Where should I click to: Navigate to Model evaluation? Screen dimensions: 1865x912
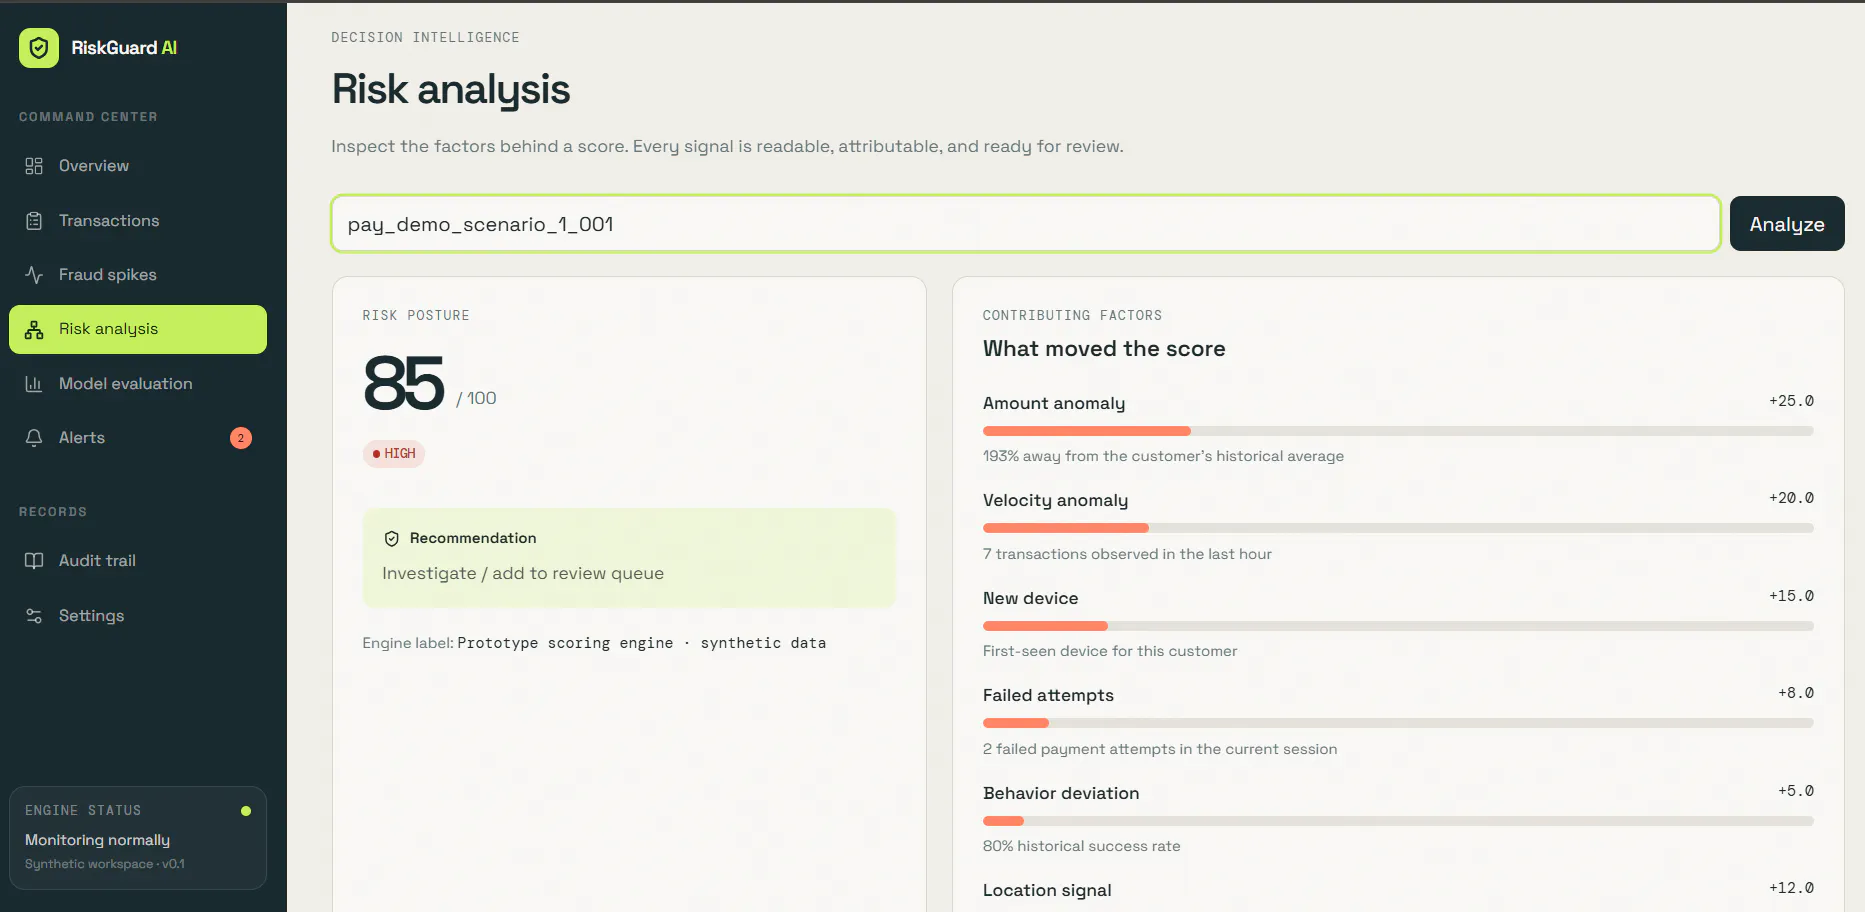point(138,384)
